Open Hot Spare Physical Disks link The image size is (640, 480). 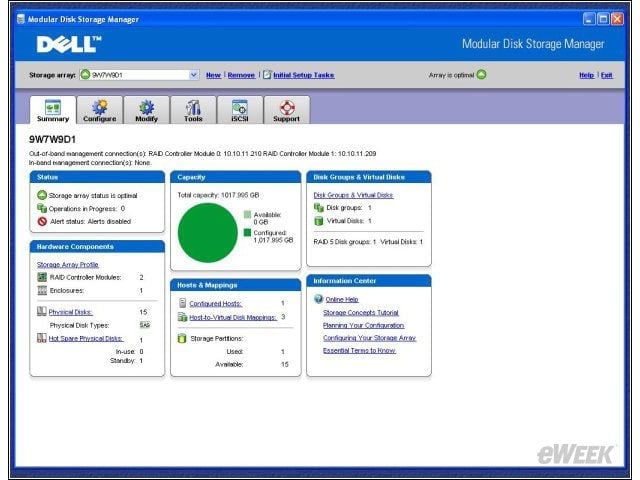(86, 338)
